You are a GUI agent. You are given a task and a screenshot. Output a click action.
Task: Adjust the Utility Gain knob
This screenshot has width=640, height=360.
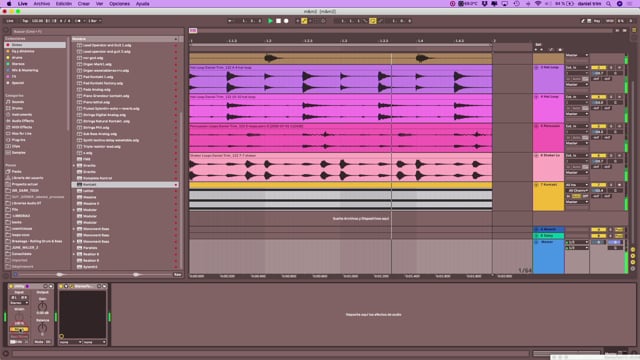[x=42, y=307]
